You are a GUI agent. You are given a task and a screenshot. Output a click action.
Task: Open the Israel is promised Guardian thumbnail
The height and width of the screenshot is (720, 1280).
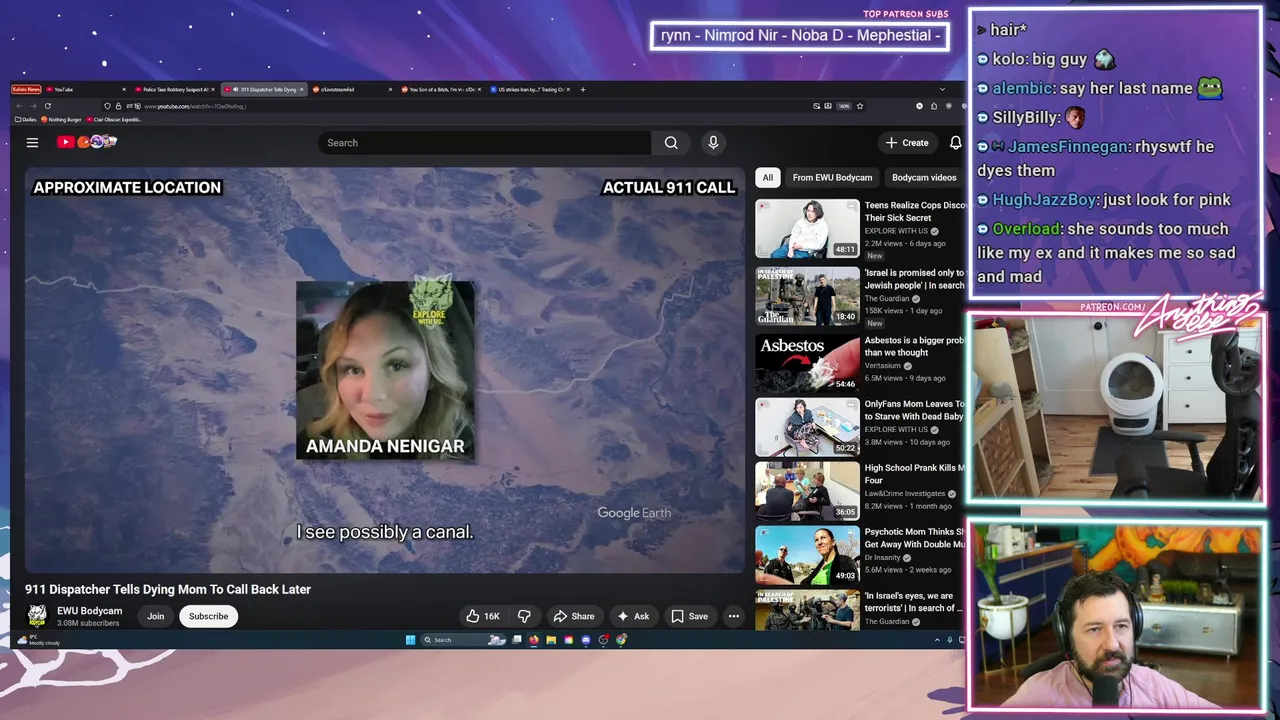(x=807, y=295)
